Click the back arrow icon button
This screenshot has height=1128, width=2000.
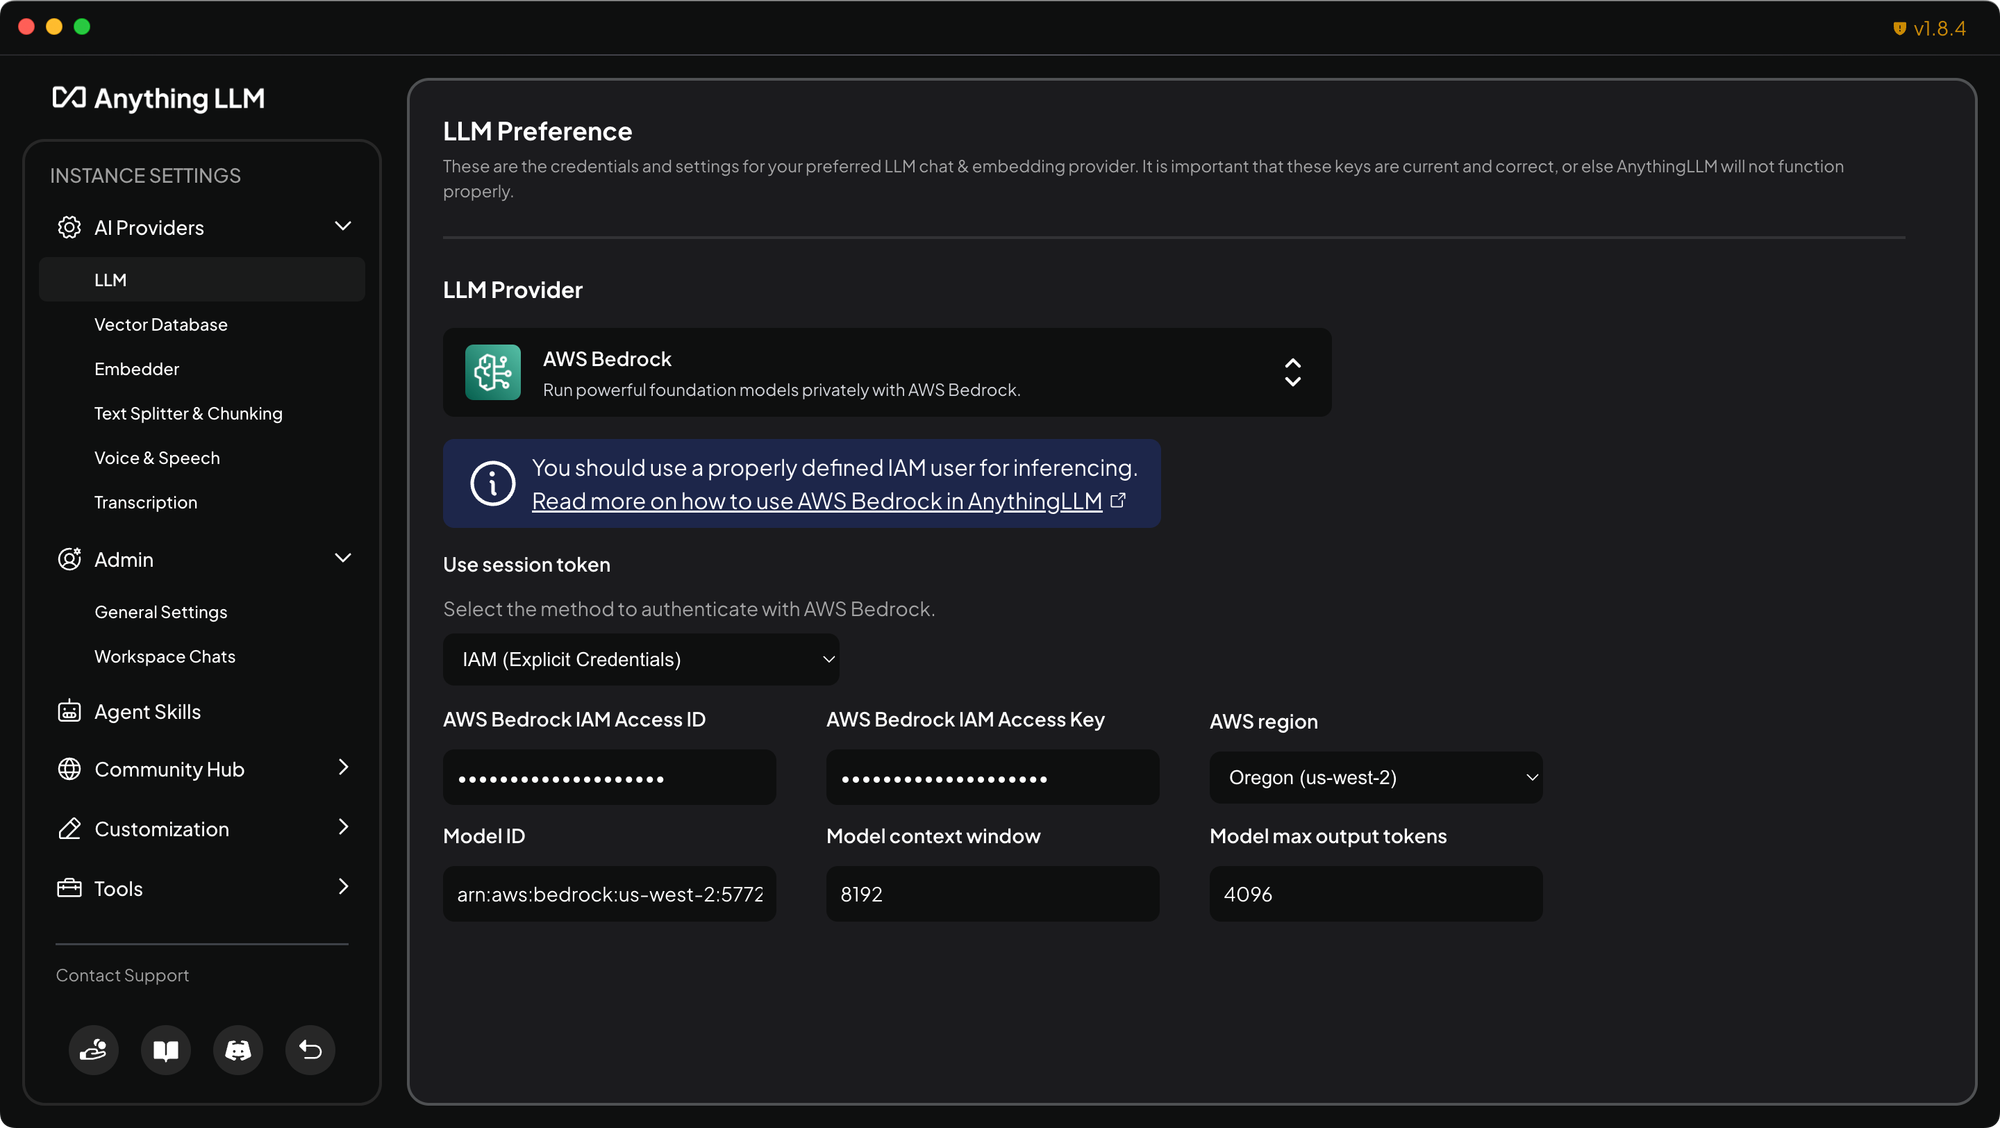point(310,1050)
